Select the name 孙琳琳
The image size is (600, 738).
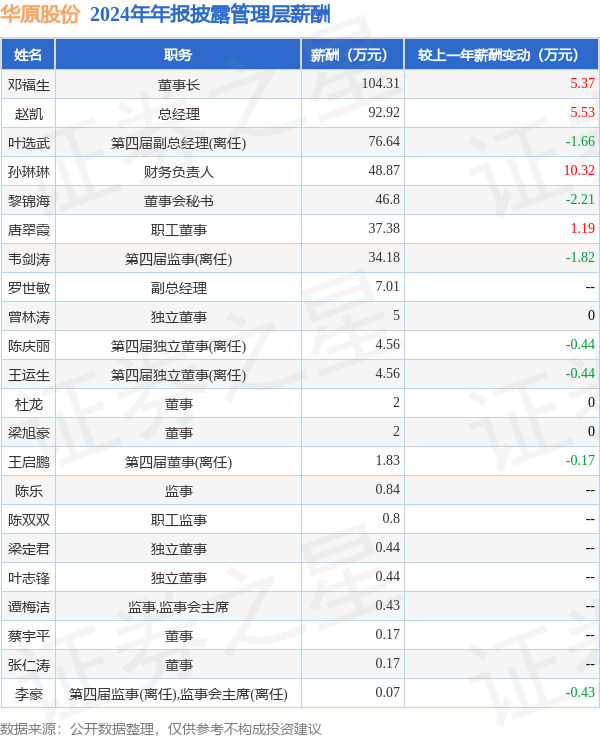coord(29,172)
